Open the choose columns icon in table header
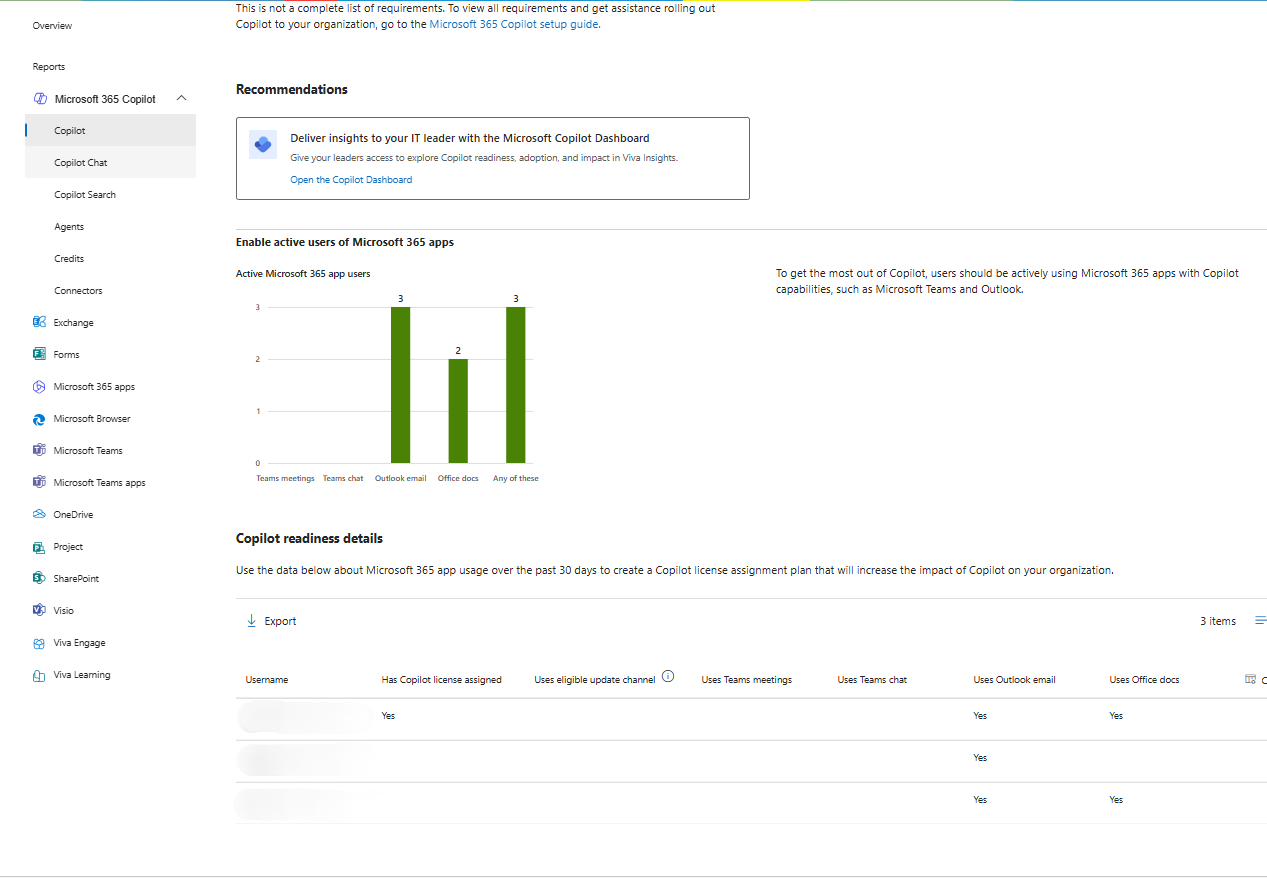This screenshot has height=878, width=1267. 1250,679
